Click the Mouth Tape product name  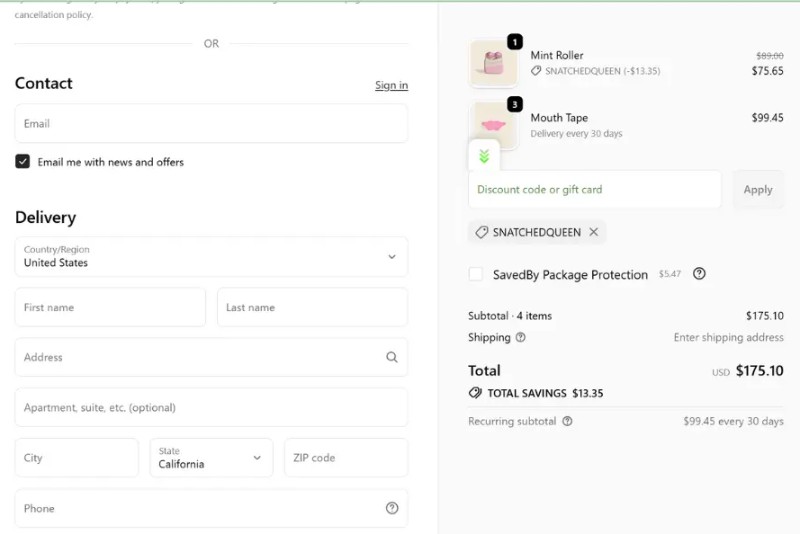pos(559,118)
